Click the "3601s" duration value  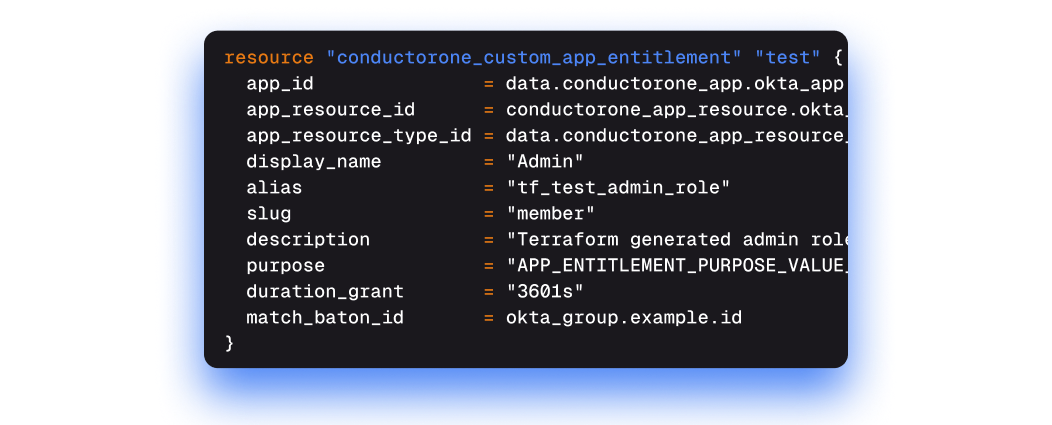tap(545, 291)
